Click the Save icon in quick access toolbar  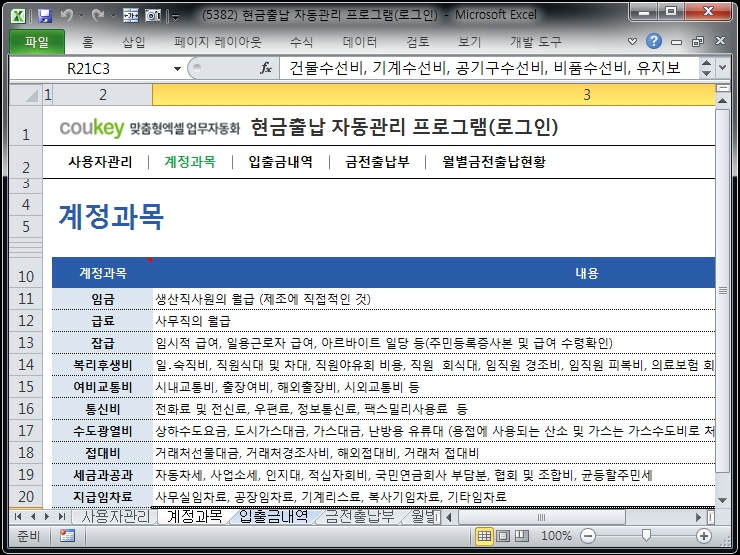pyautogui.click(x=44, y=16)
